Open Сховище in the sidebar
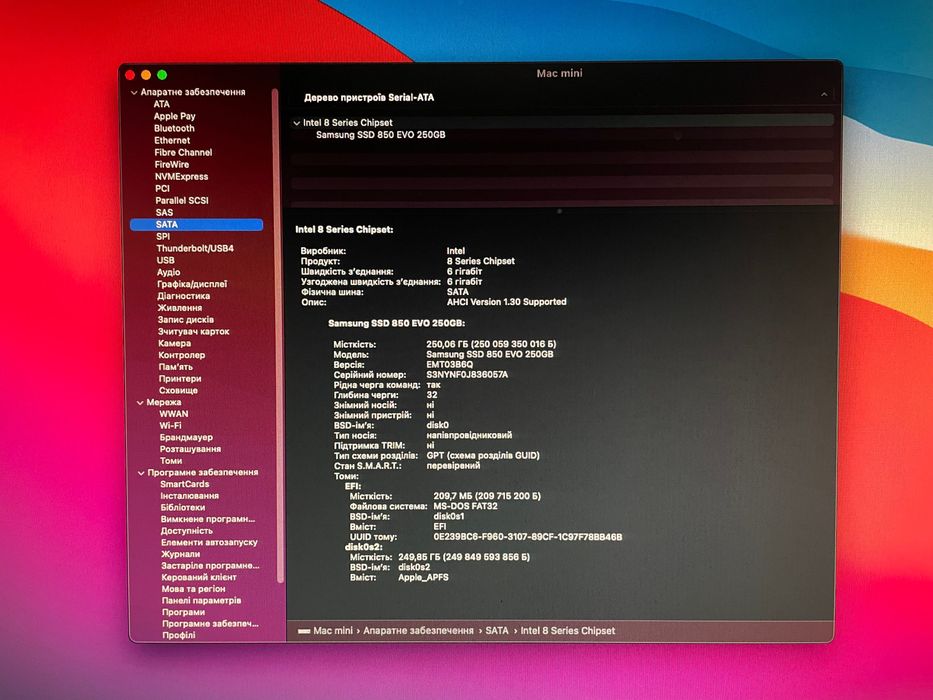The image size is (933, 700). (x=179, y=390)
